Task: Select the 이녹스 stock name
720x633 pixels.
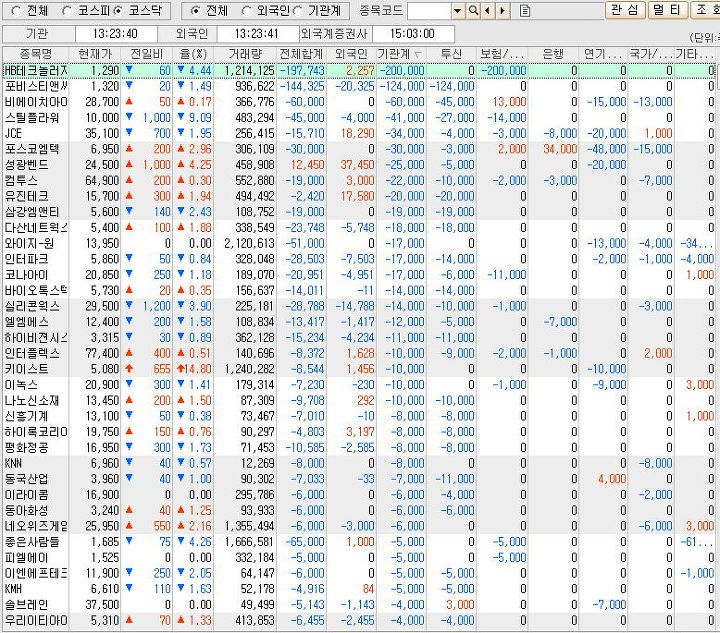Action: click(x=21, y=385)
